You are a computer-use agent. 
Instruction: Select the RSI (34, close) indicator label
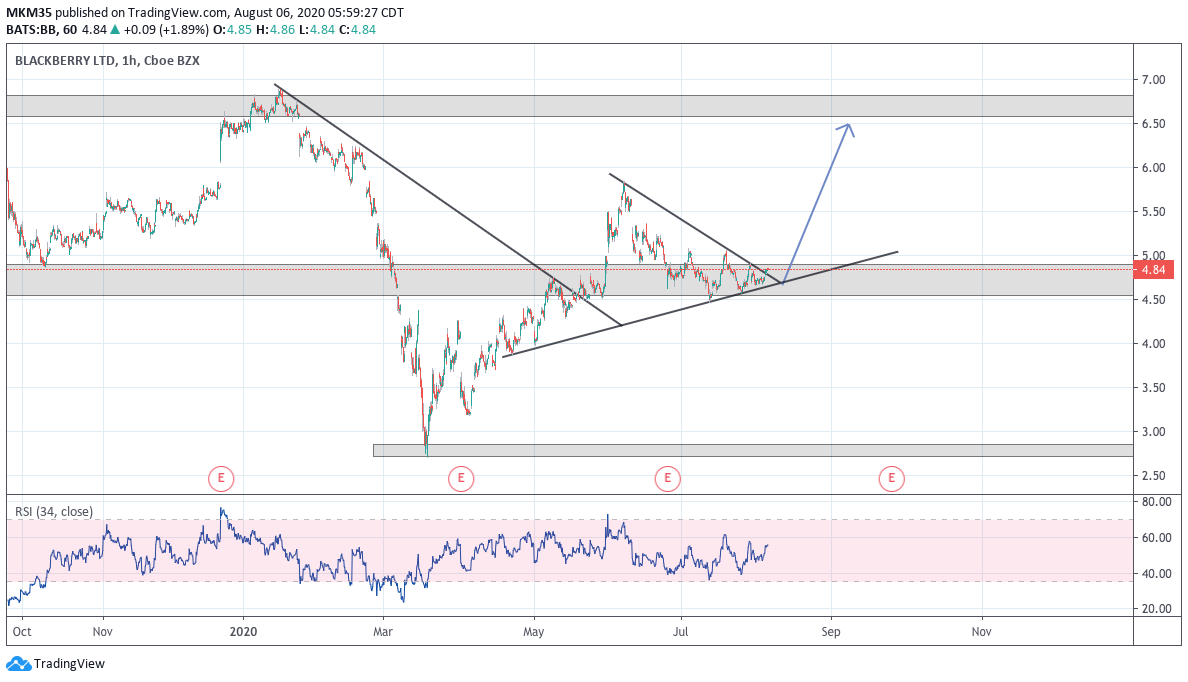pos(54,512)
